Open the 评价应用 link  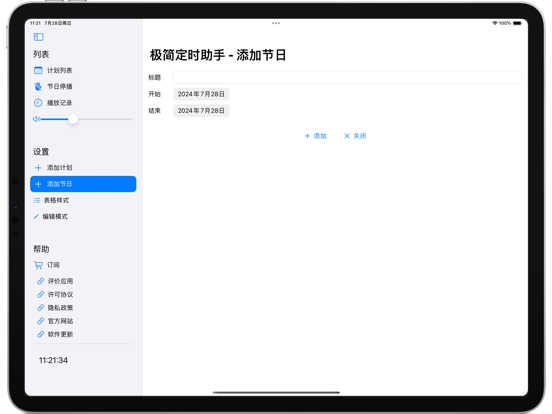[55, 281]
